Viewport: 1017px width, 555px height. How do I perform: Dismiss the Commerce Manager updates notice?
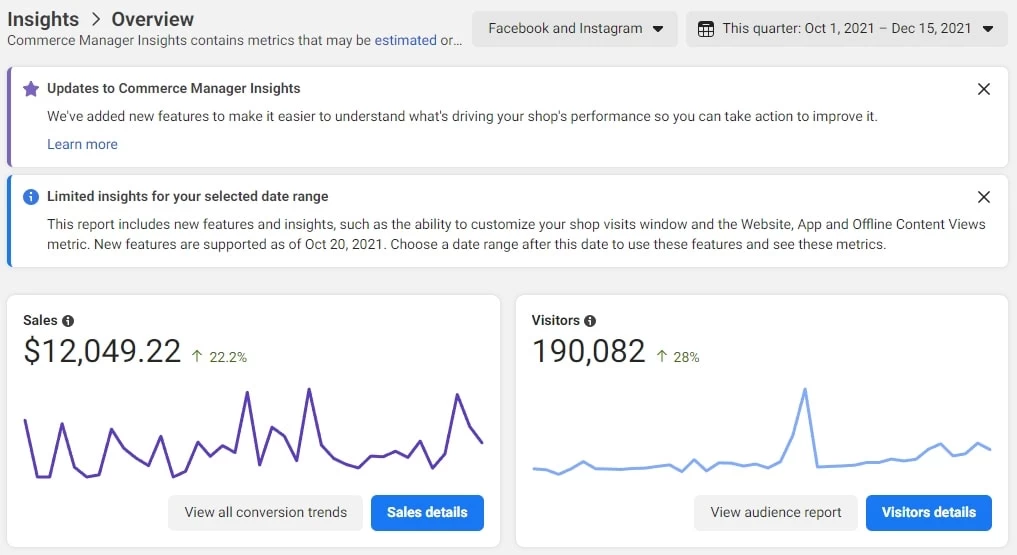click(984, 89)
